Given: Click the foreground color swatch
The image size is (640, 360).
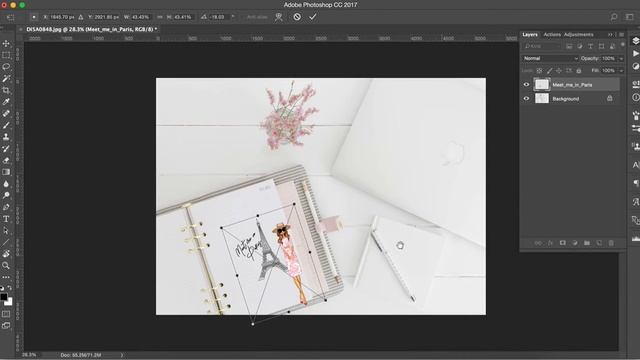Looking at the screenshot, I should (x=4, y=297).
